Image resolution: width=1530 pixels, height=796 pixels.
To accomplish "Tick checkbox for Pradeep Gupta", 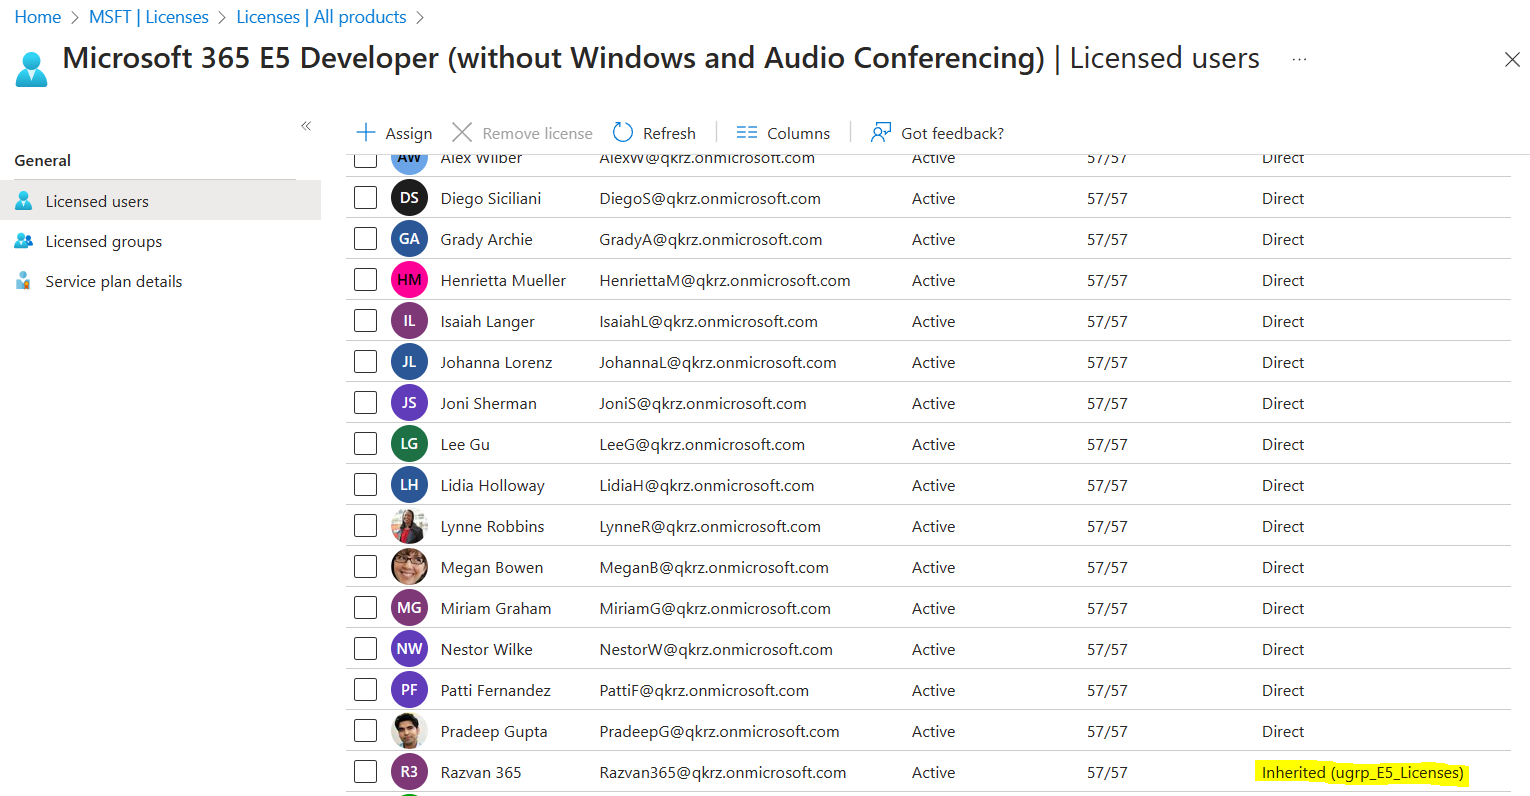I will [365, 730].
